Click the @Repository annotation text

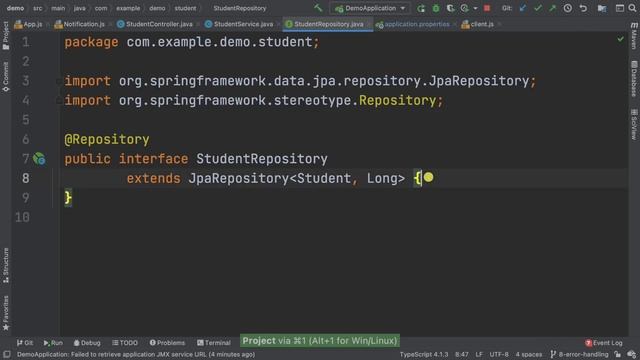pyautogui.click(x=107, y=140)
